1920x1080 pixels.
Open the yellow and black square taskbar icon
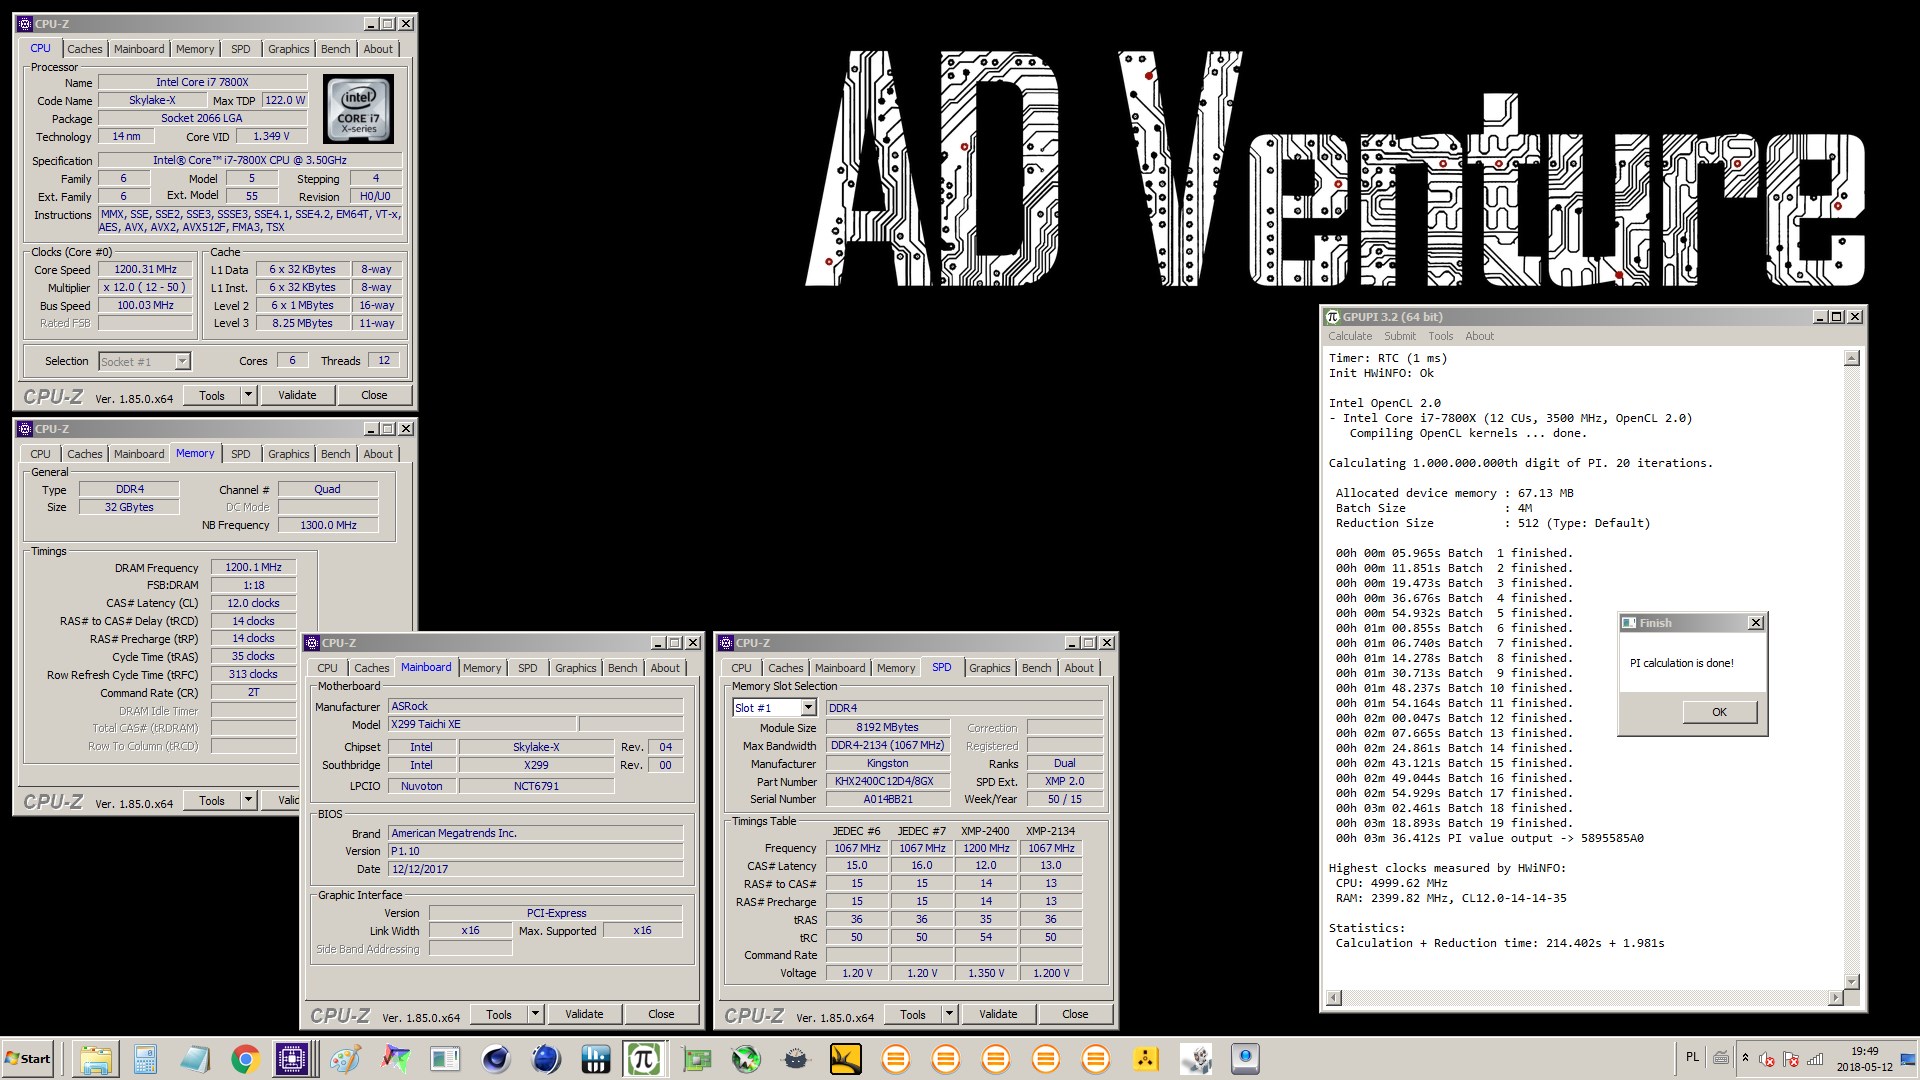point(845,1059)
